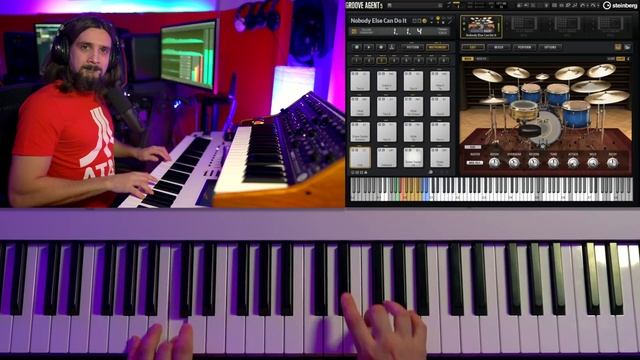Click the highlighted gold icon right of OPTIONS
Screen dimensions: 640x360
(618, 47)
